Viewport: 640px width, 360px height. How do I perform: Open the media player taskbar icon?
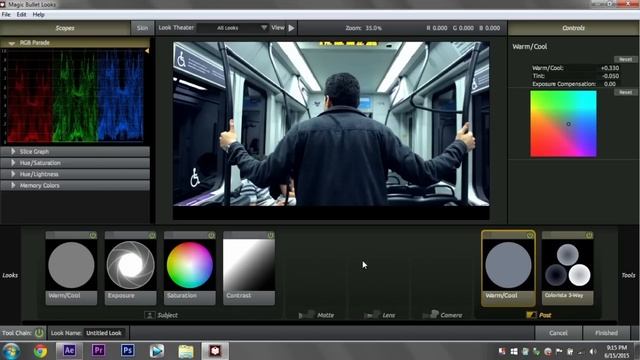157,351
